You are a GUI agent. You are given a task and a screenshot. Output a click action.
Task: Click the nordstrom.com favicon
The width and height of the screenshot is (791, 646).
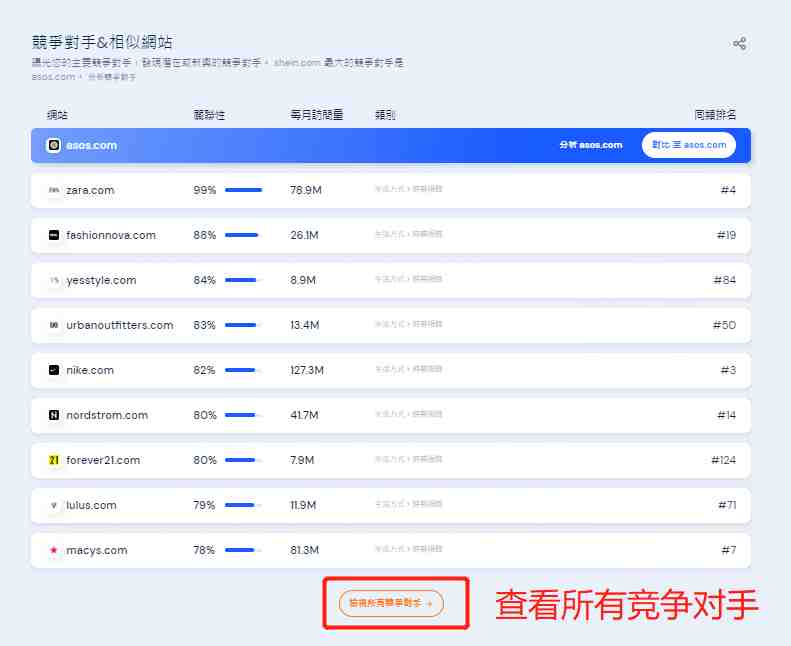54,415
